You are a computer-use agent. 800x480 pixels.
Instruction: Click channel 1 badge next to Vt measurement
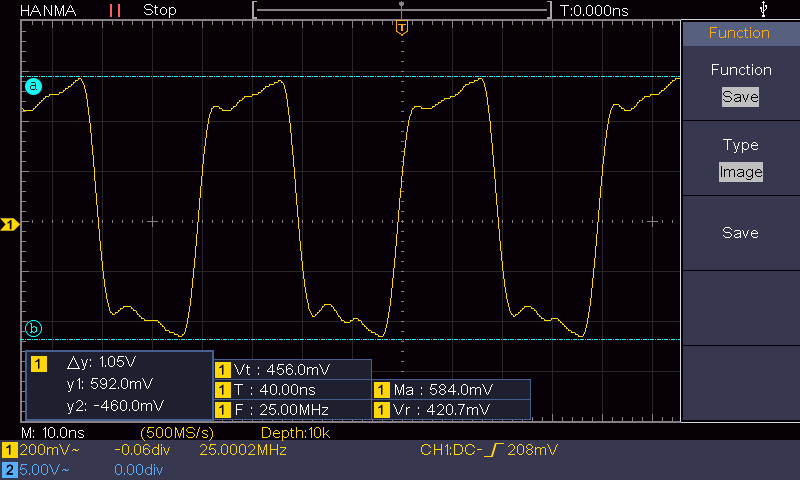[x=222, y=369]
